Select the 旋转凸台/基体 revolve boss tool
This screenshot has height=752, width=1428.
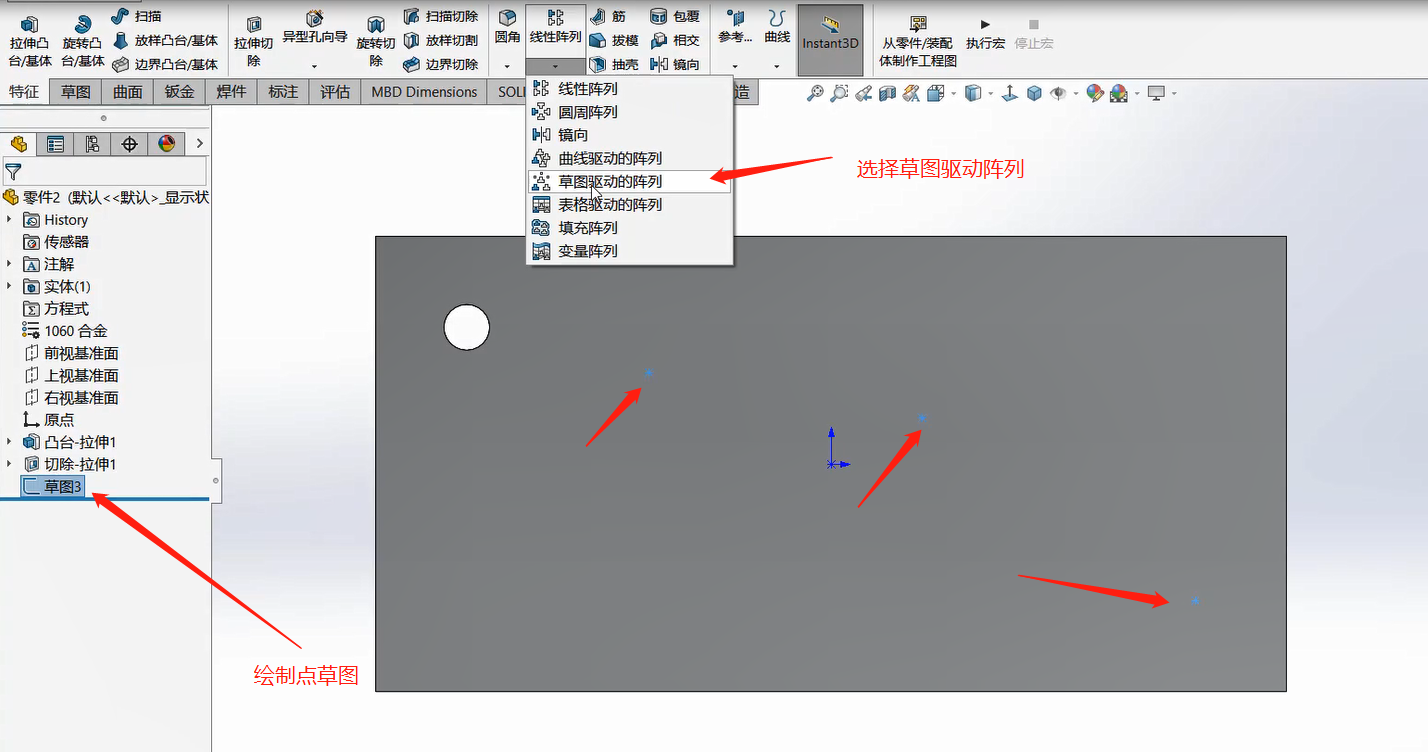[83, 41]
